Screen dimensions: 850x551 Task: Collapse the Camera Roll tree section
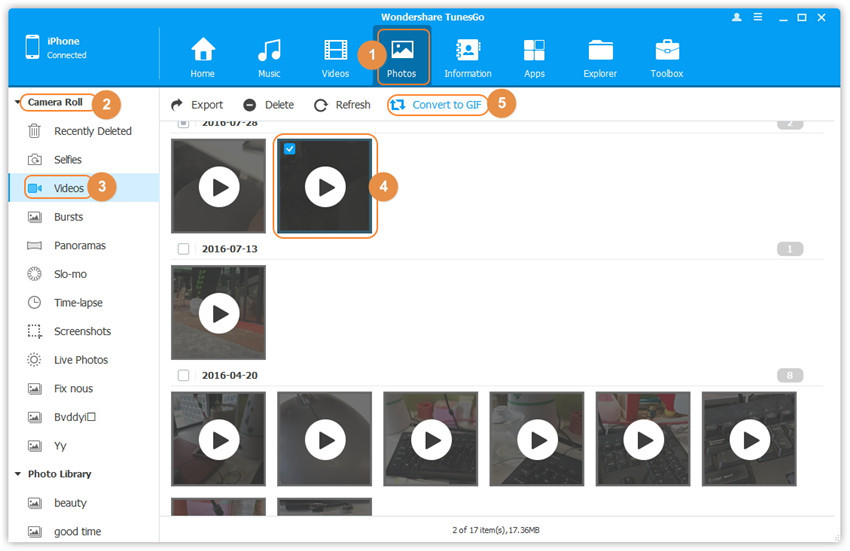click(x=19, y=102)
